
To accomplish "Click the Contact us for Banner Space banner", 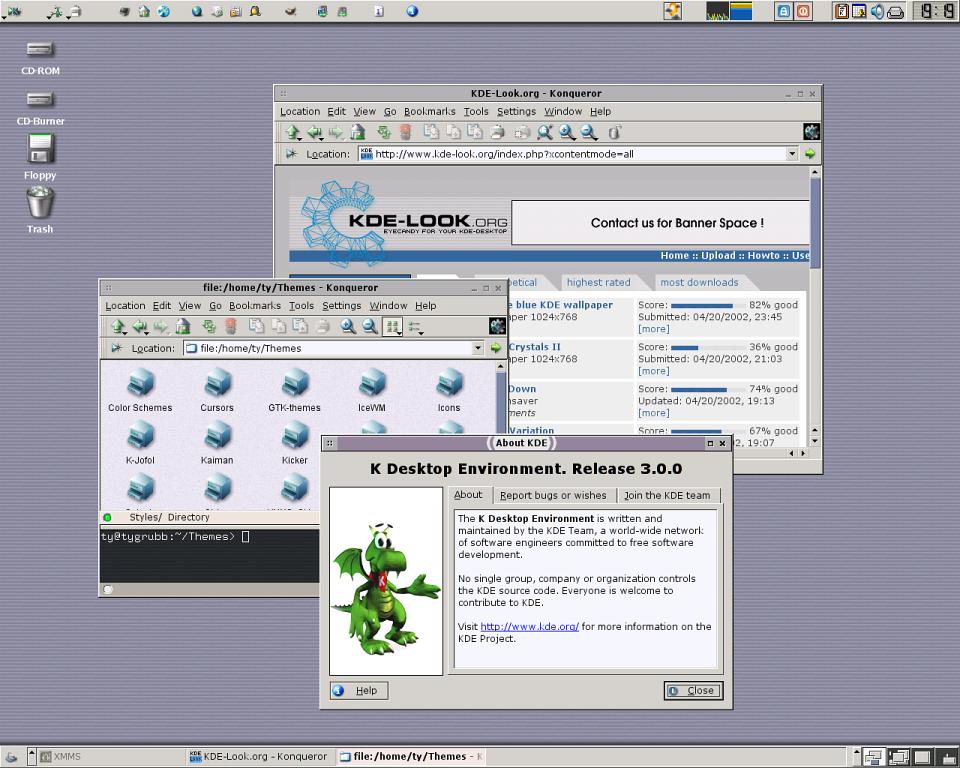I will 661,223.
